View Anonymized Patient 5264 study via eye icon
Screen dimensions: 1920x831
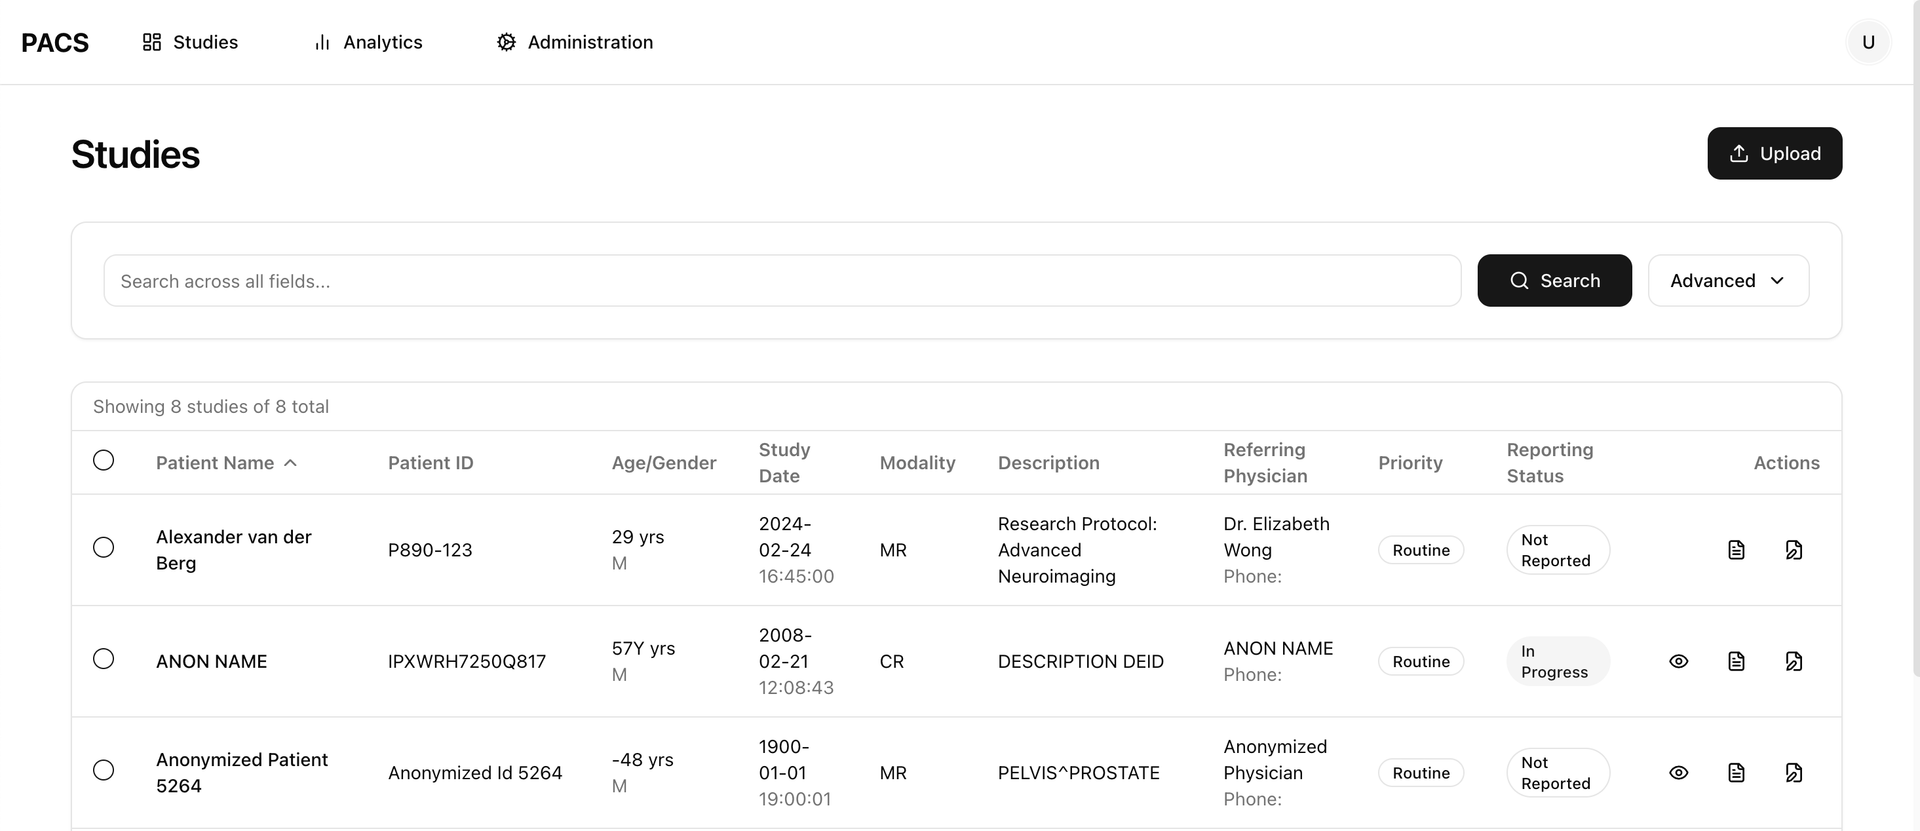coord(1678,773)
